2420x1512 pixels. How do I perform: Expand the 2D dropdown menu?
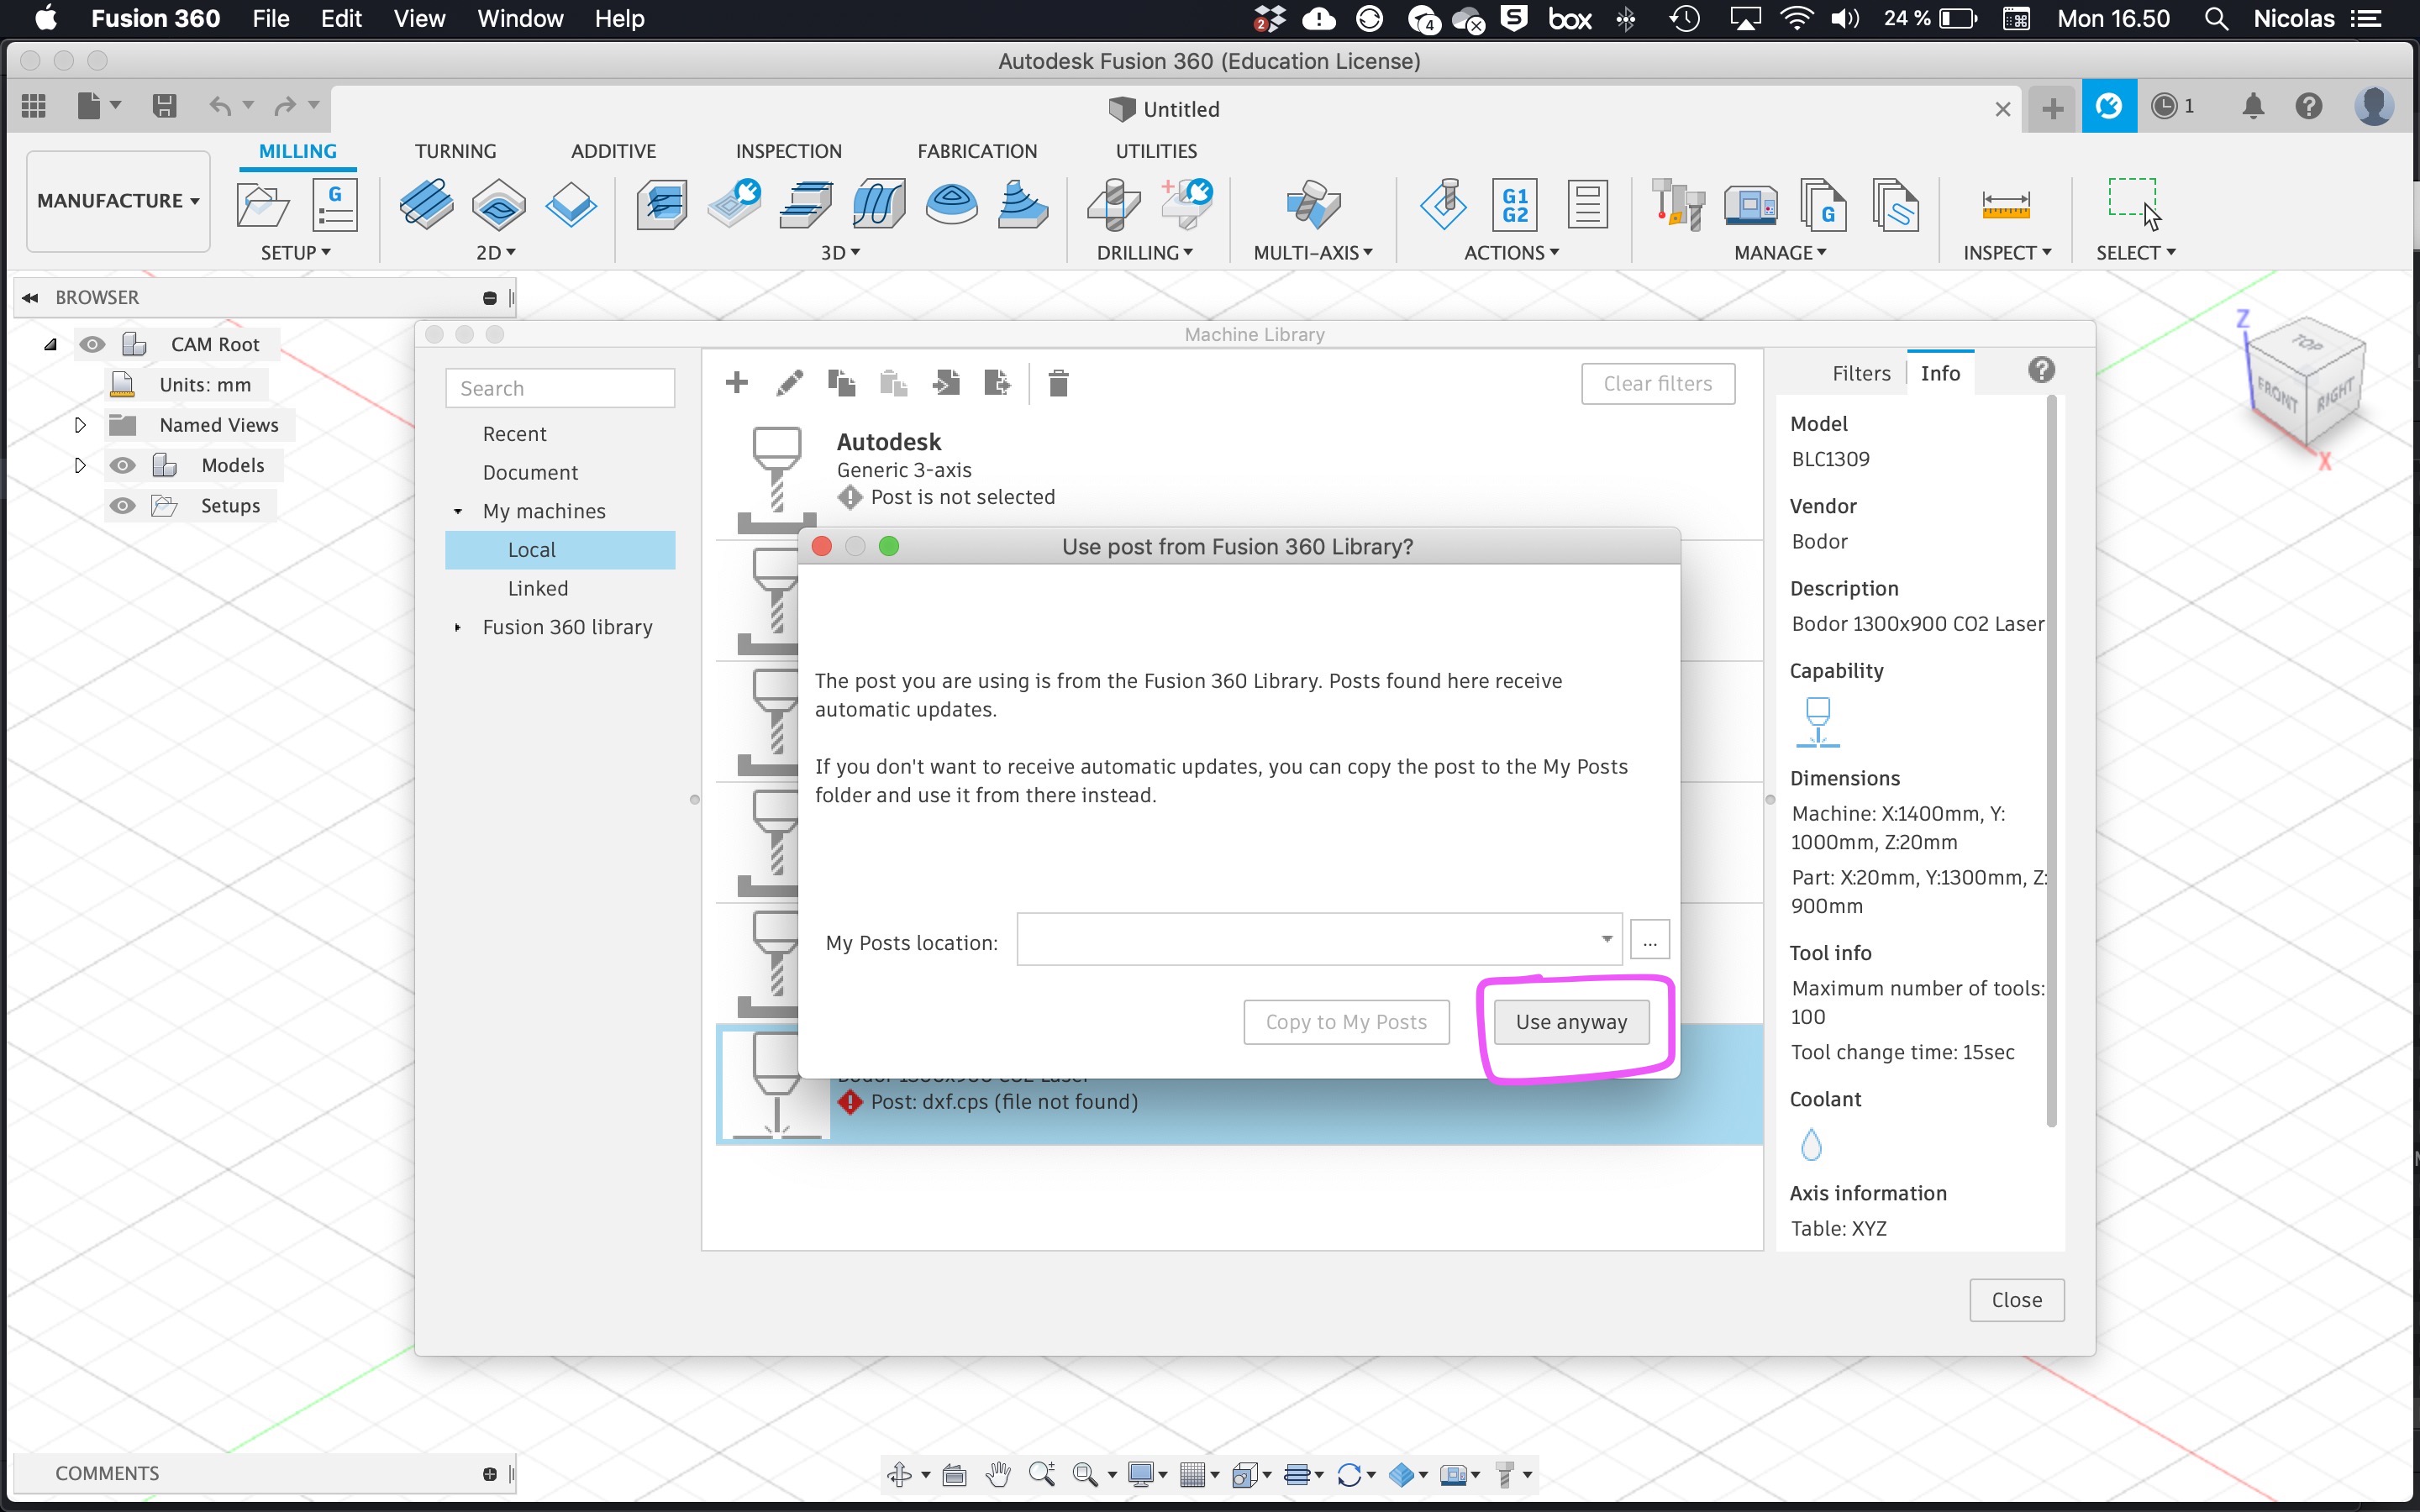[496, 253]
